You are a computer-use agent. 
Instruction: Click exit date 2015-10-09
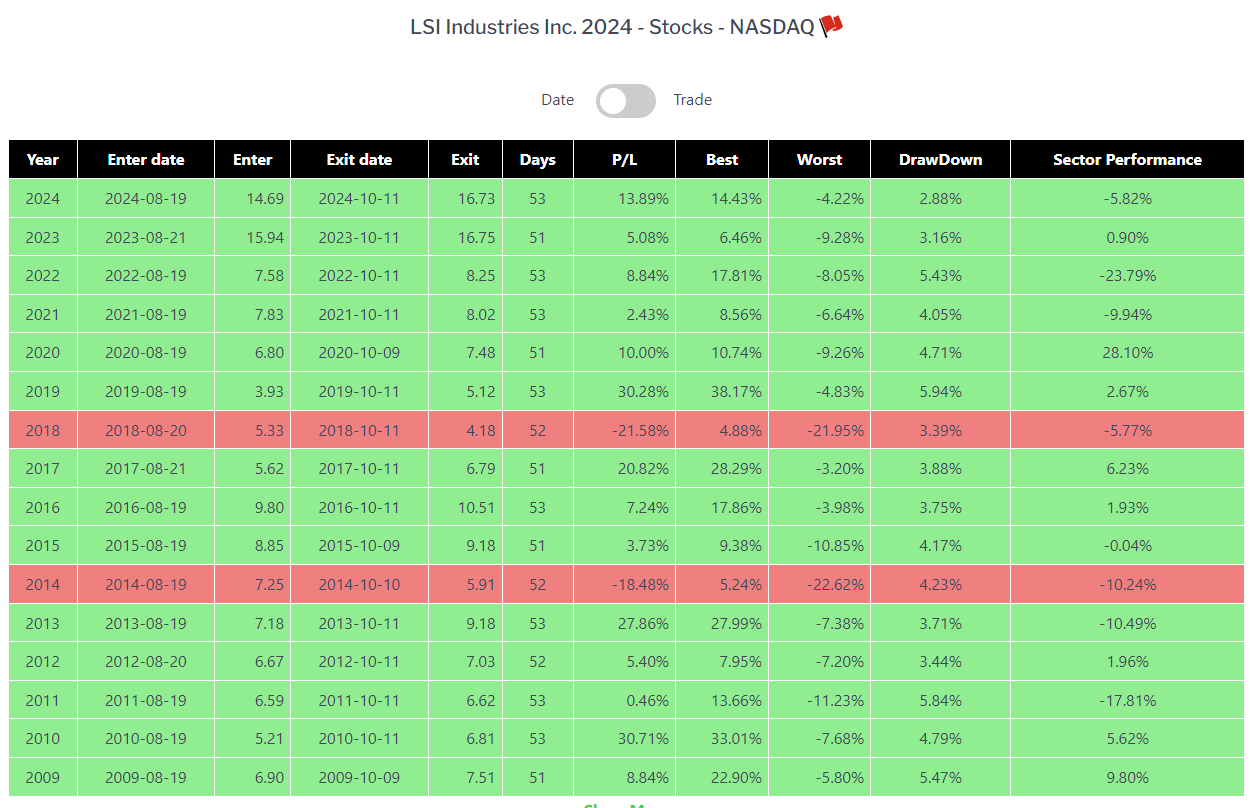(359, 546)
